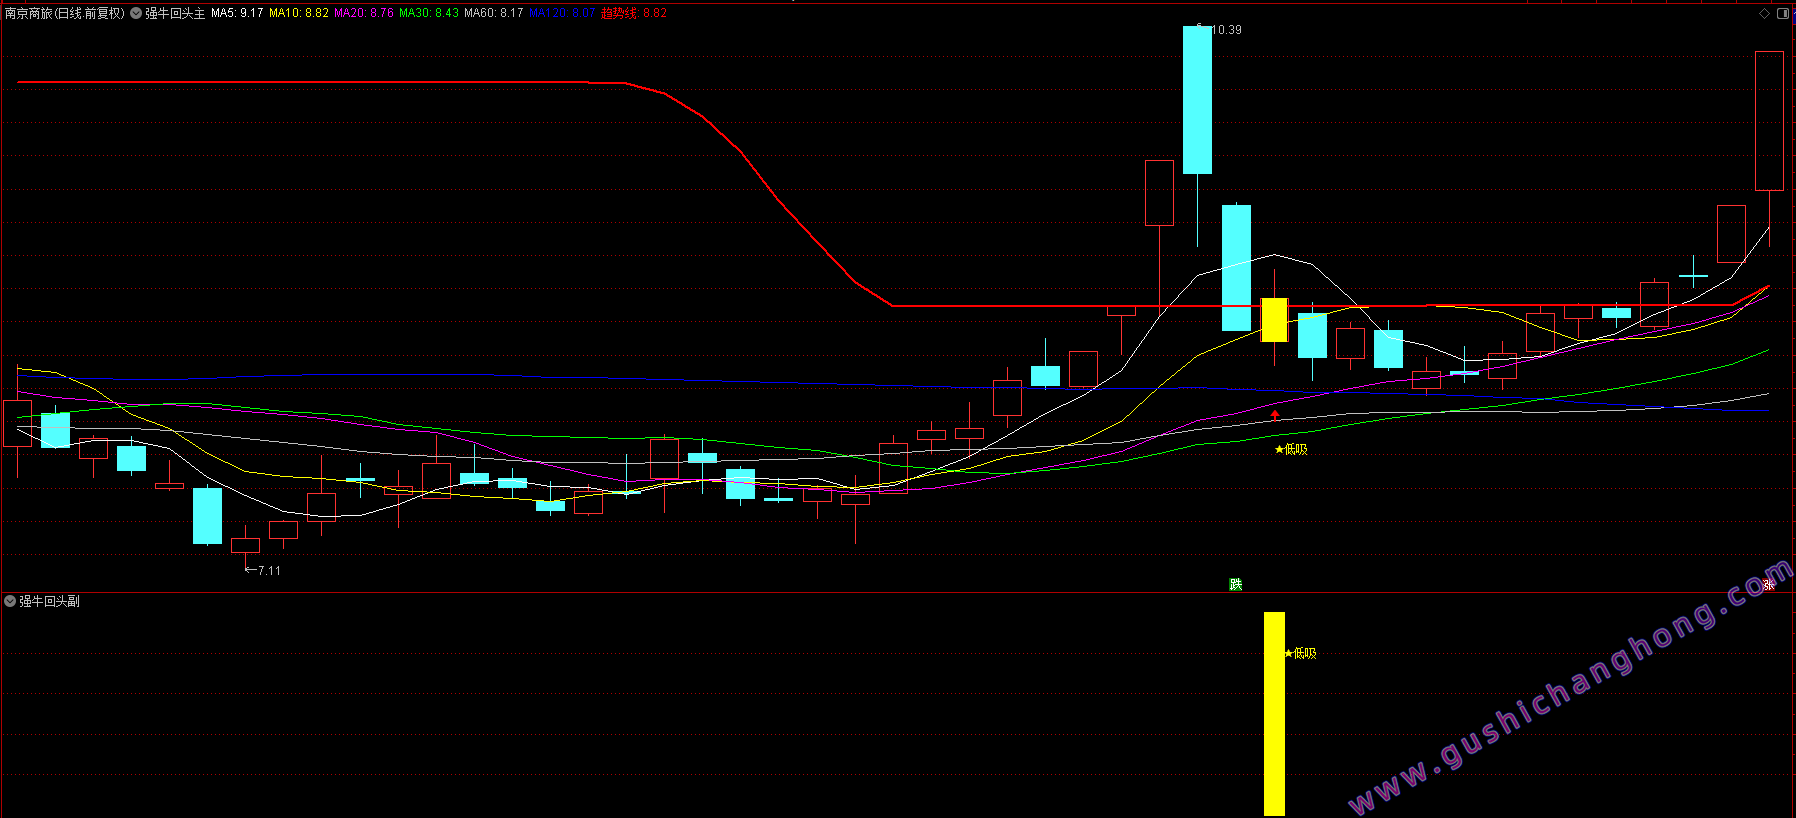Click the green MA30: 8.43 label
This screenshot has height=818, width=1796.
(x=429, y=13)
